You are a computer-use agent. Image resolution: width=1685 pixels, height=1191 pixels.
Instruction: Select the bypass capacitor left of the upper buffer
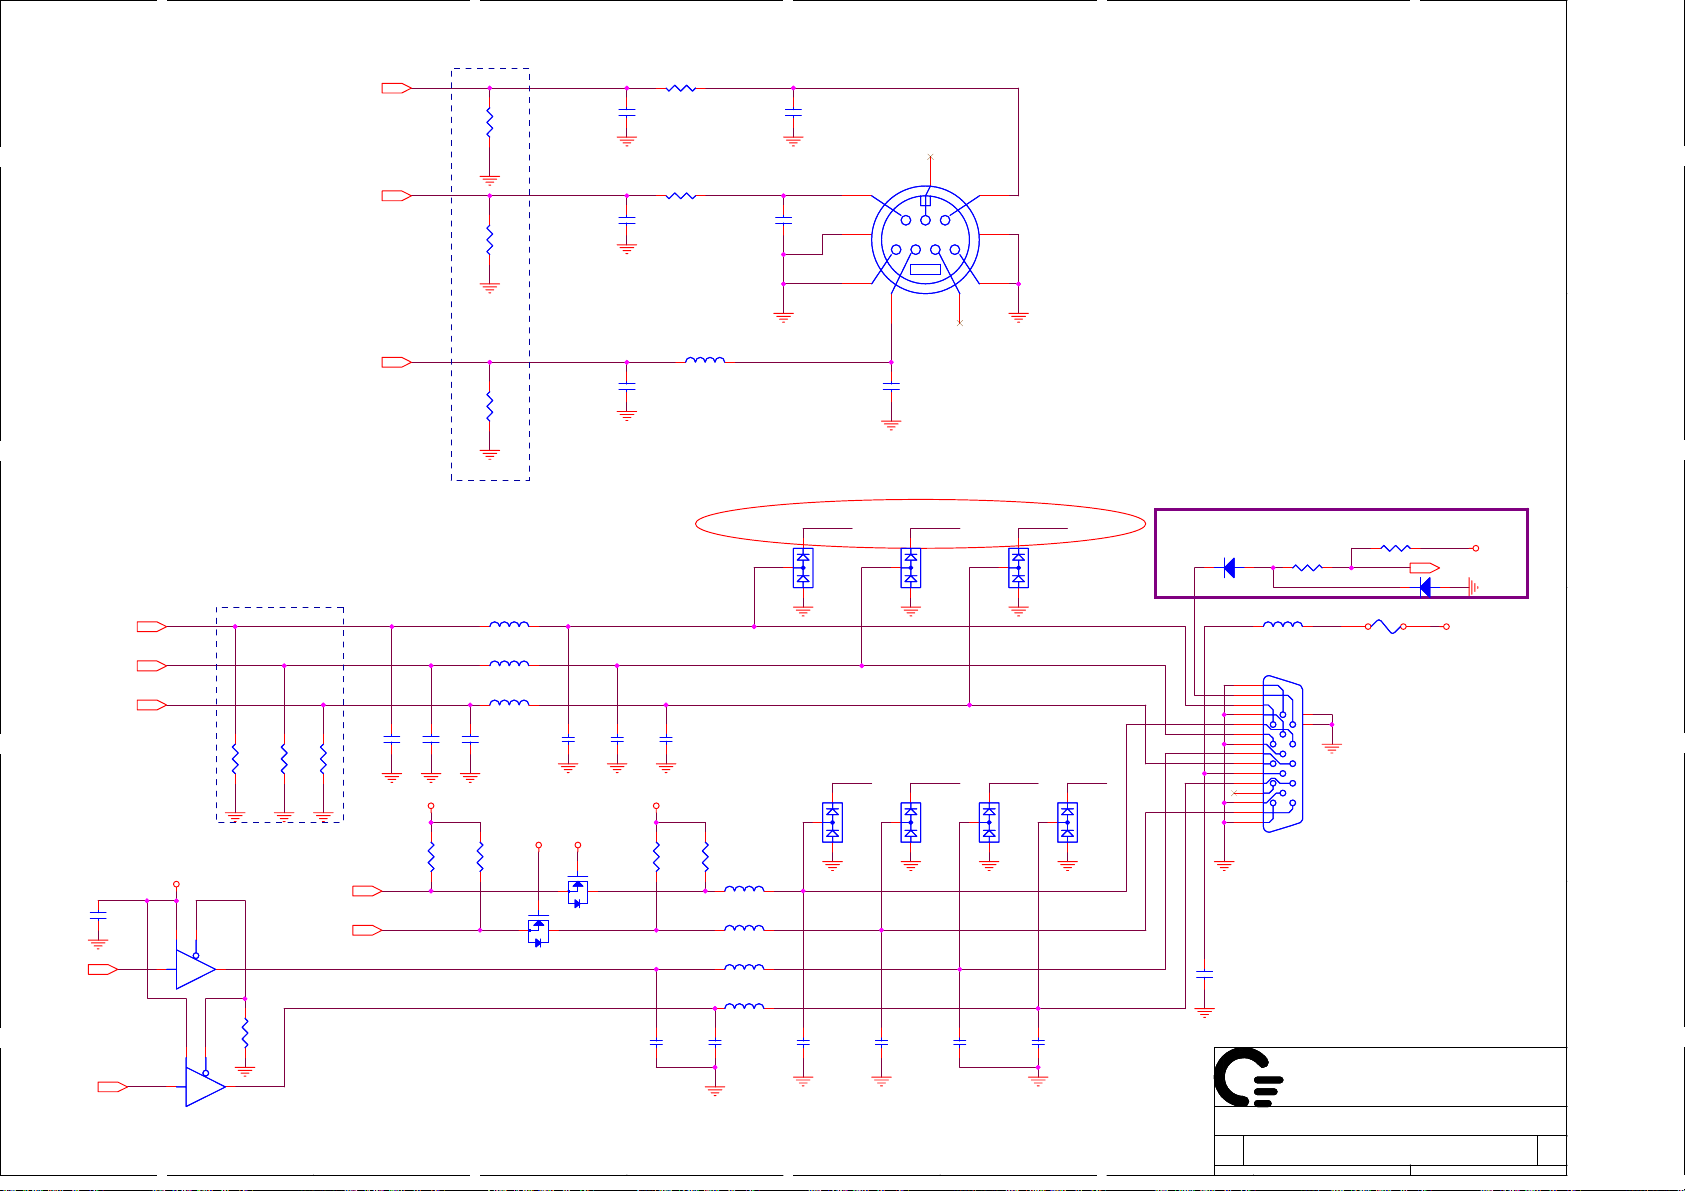[x=98, y=915]
